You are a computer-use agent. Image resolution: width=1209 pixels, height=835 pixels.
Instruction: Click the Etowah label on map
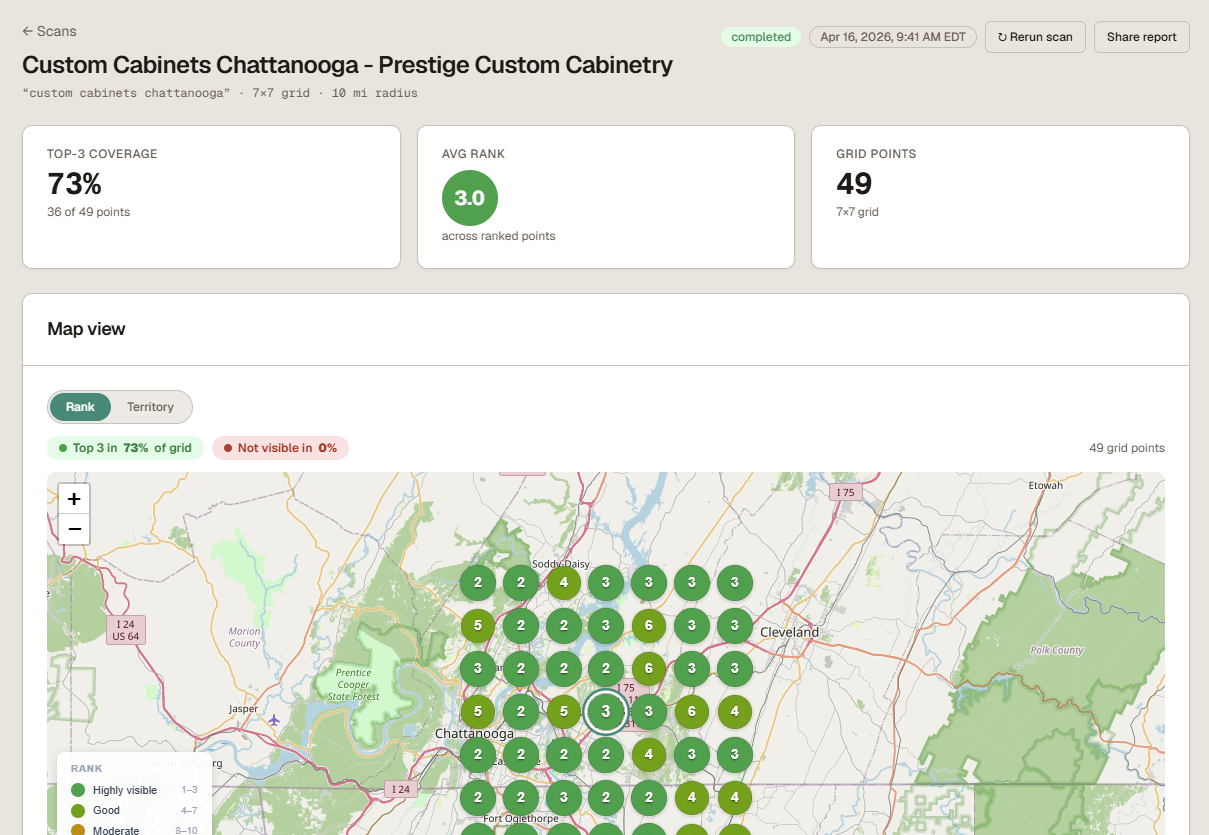click(x=1045, y=486)
